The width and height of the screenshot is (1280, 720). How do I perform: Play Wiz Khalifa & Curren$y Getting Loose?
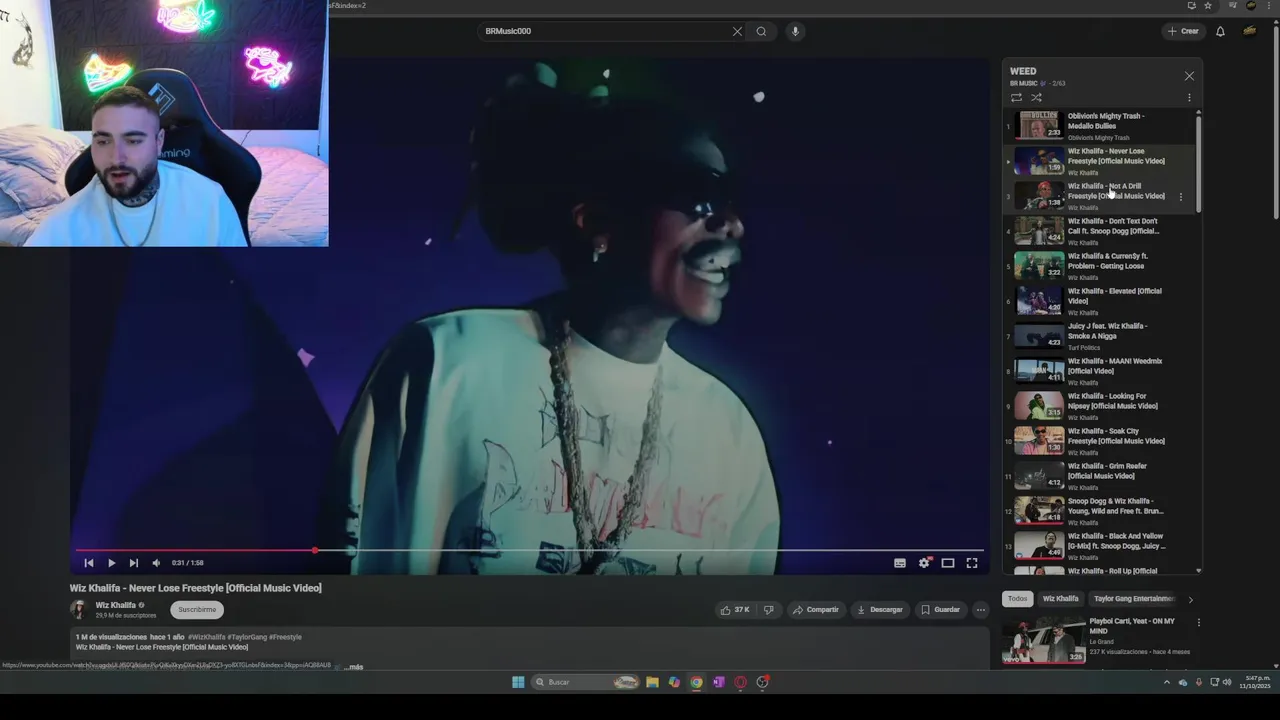coord(1099,266)
